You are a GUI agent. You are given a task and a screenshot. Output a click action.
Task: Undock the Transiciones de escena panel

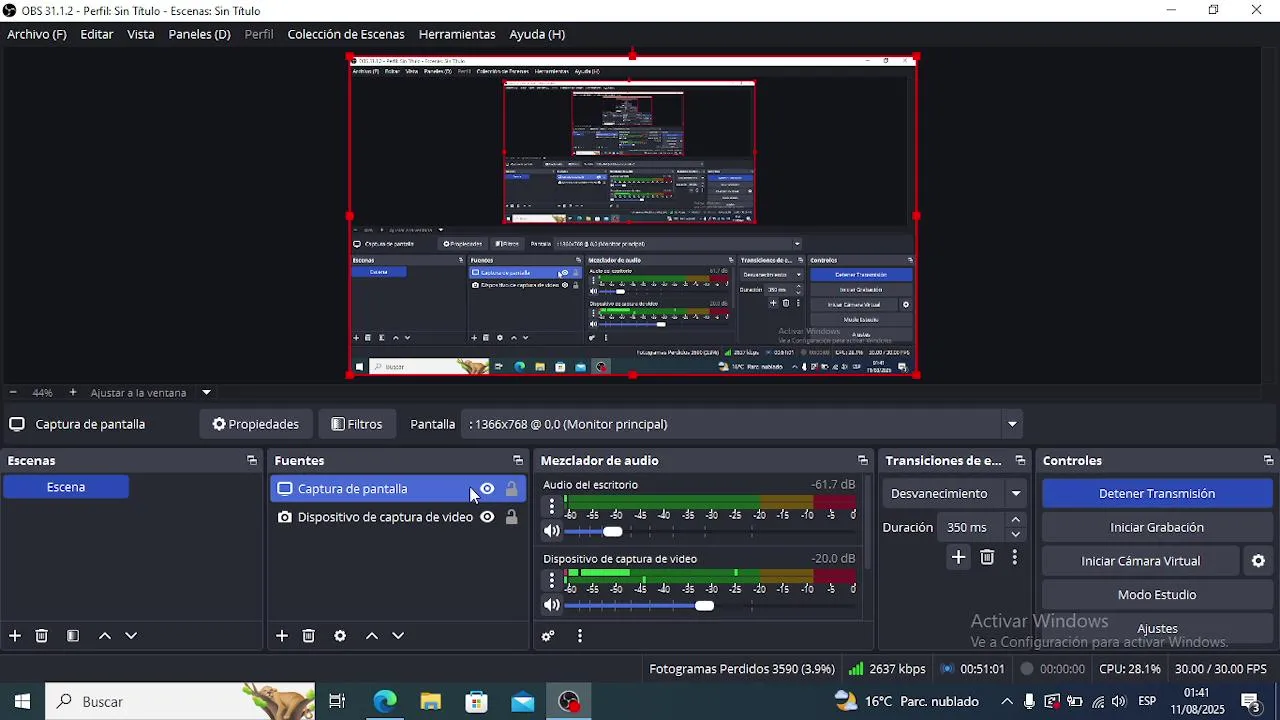point(1020,461)
